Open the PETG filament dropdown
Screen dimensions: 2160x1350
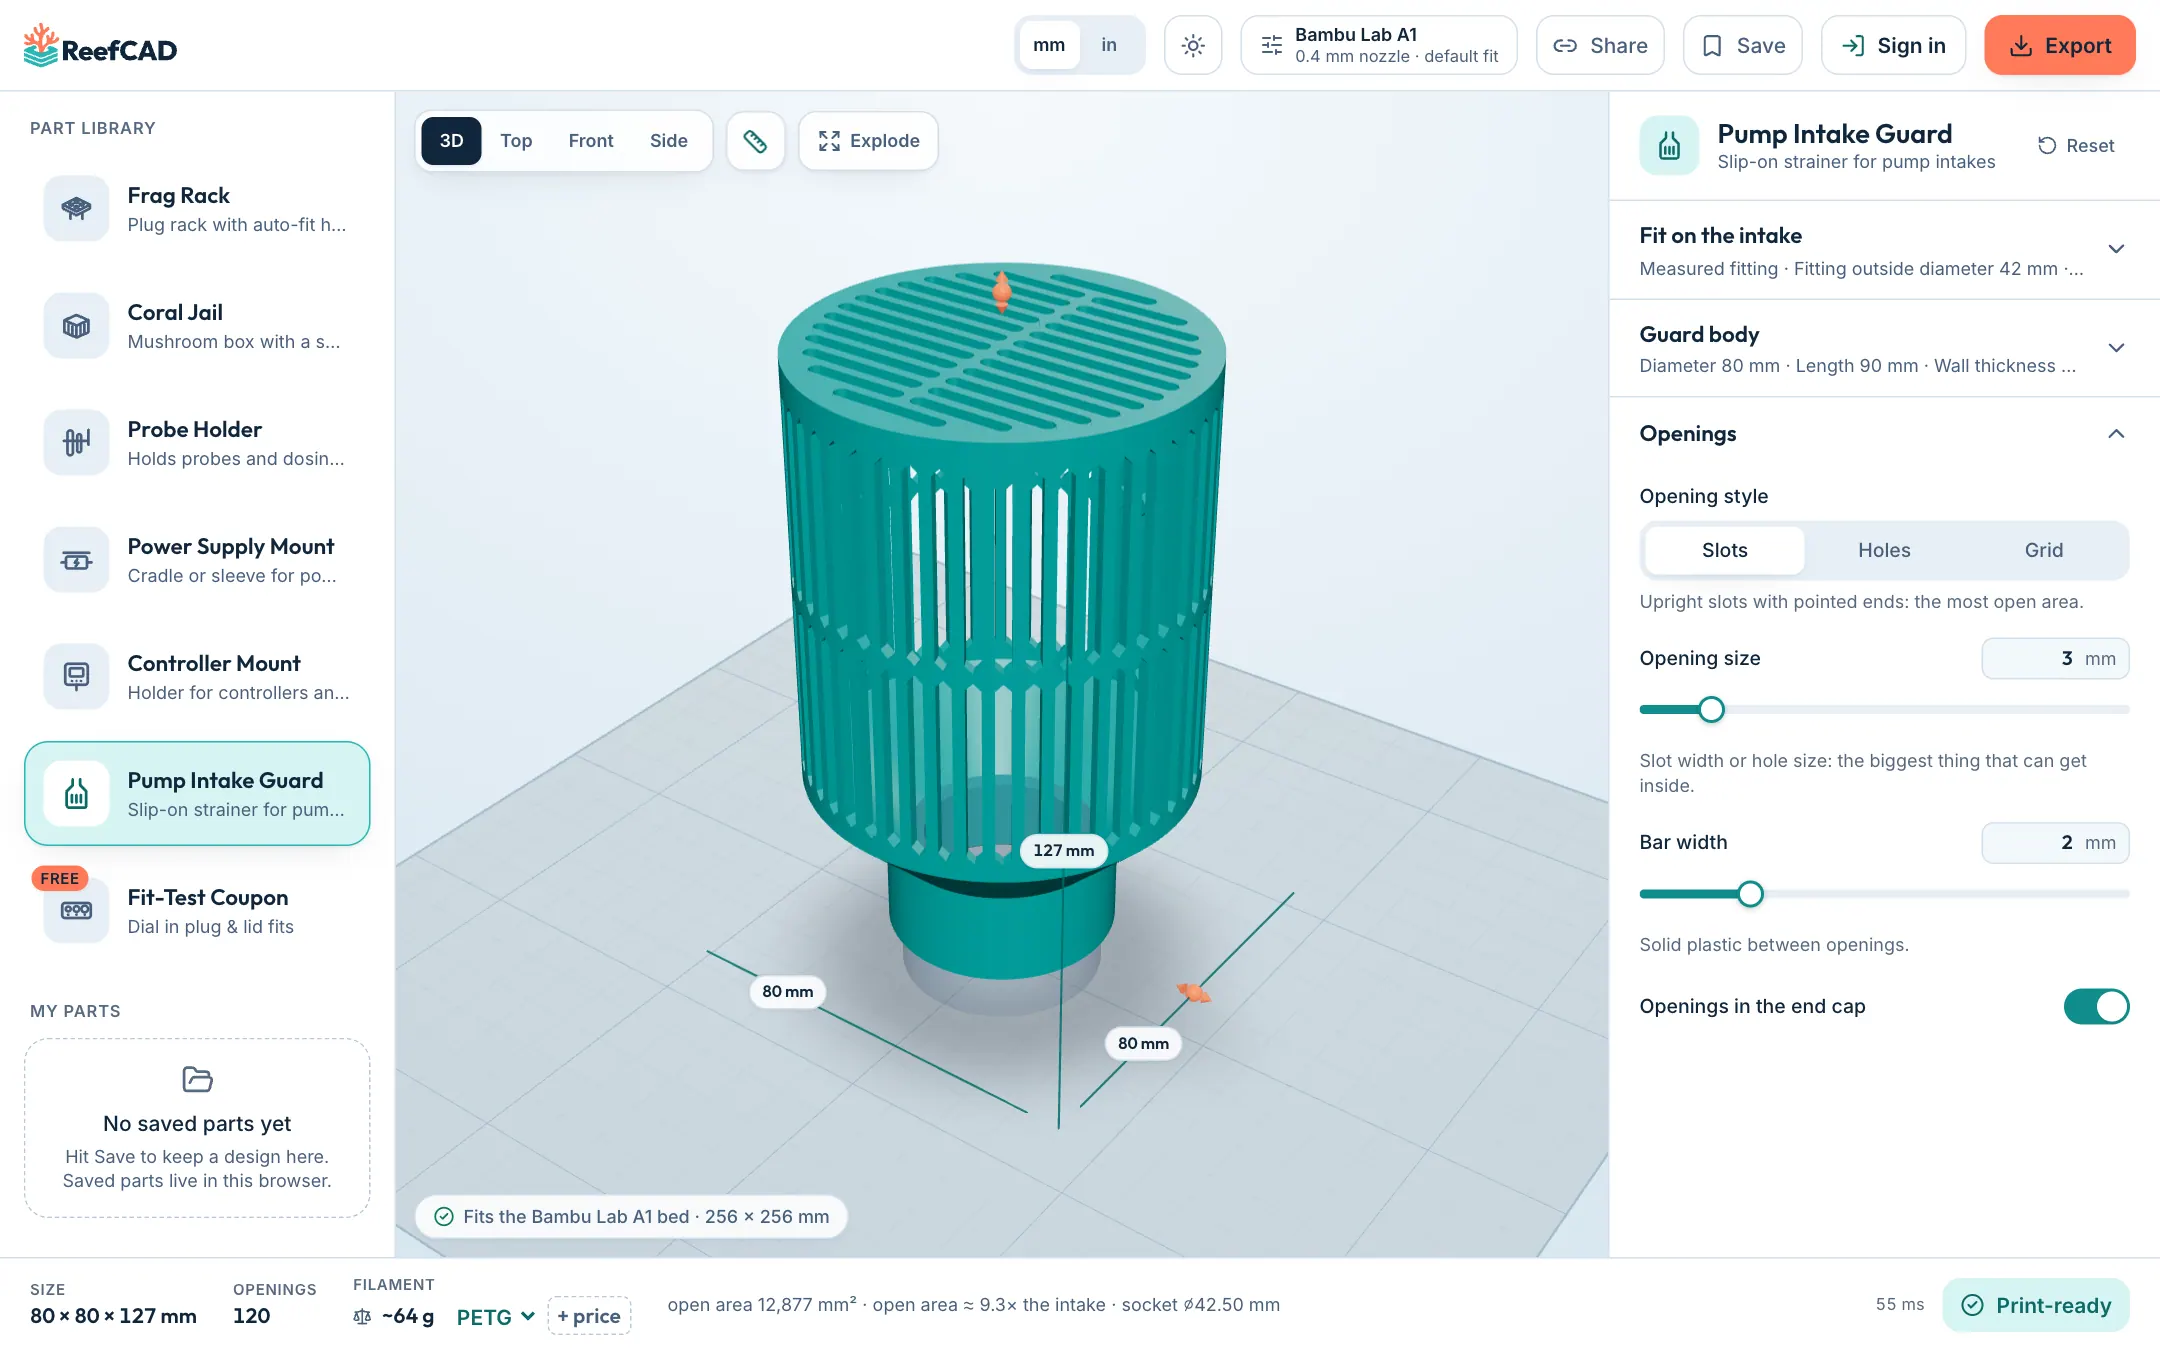[x=495, y=1317]
